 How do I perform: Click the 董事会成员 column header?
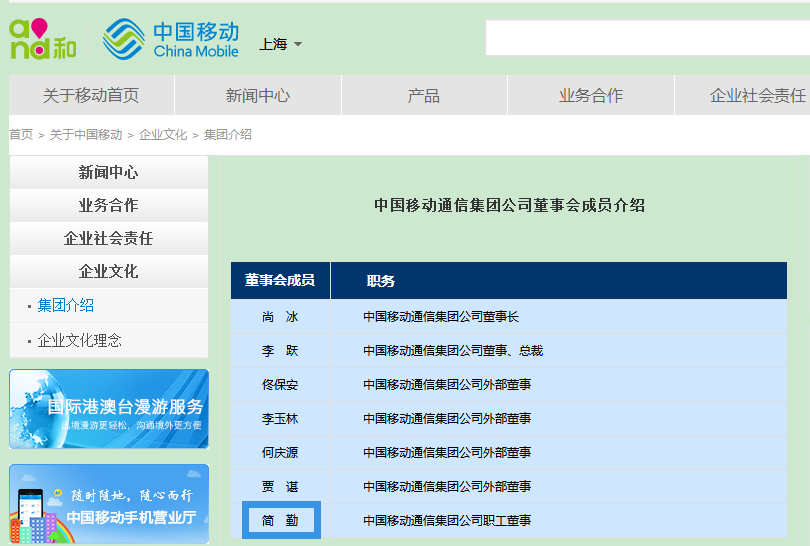[x=280, y=280]
